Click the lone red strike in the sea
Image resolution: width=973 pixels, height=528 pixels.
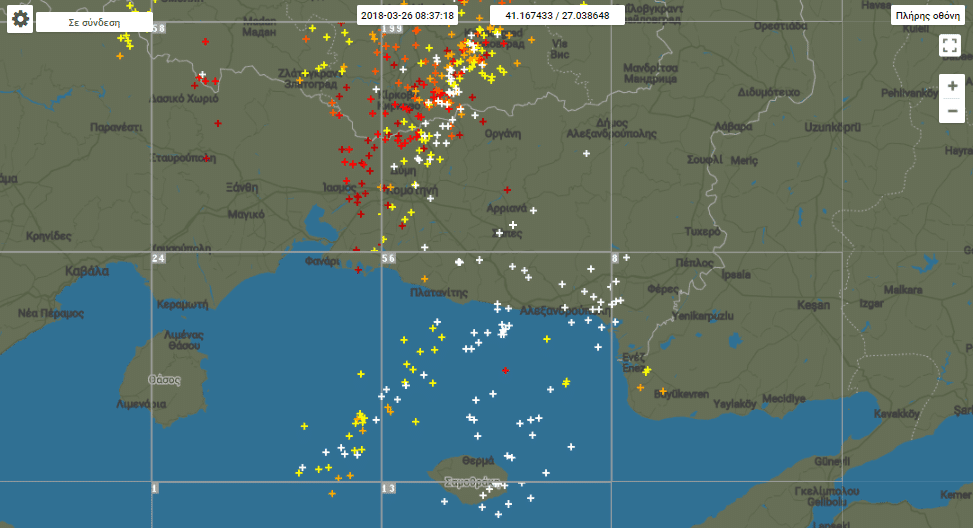505,370
